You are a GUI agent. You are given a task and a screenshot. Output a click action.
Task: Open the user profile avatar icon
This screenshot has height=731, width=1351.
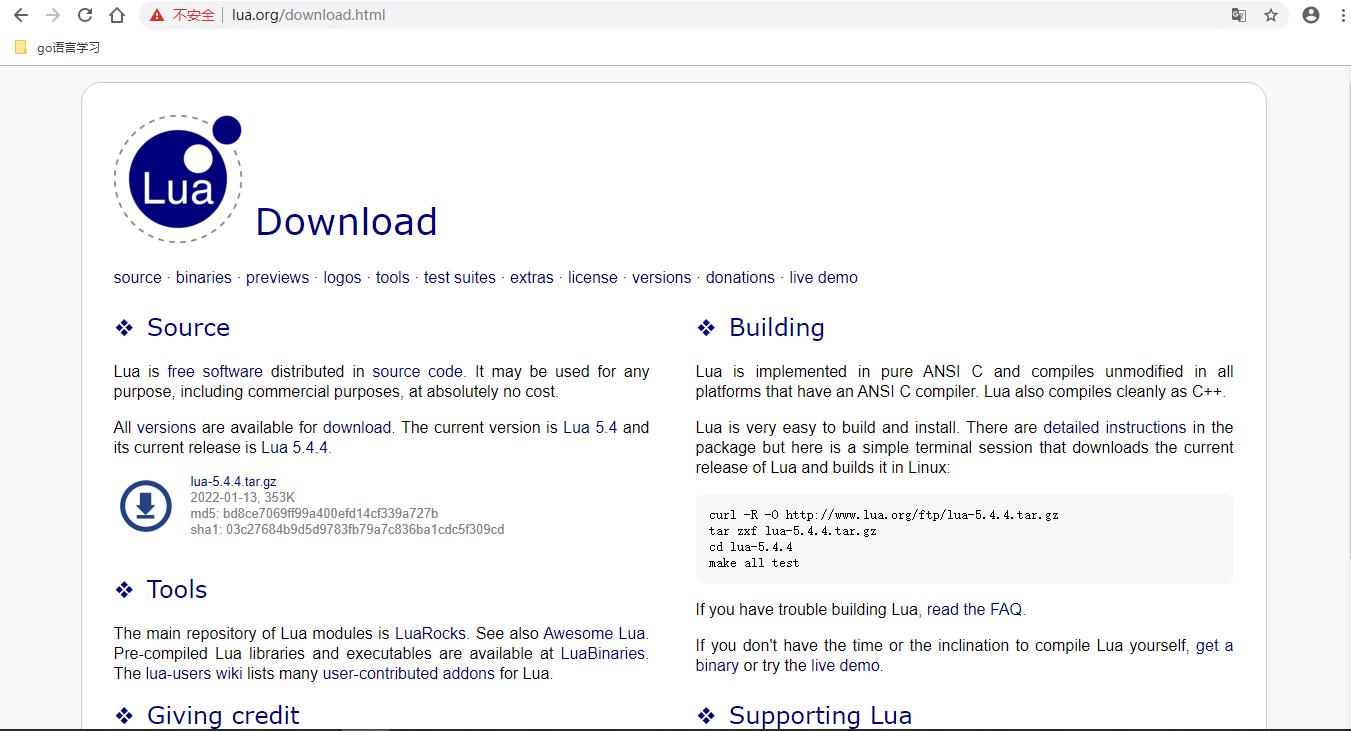[x=1311, y=15]
